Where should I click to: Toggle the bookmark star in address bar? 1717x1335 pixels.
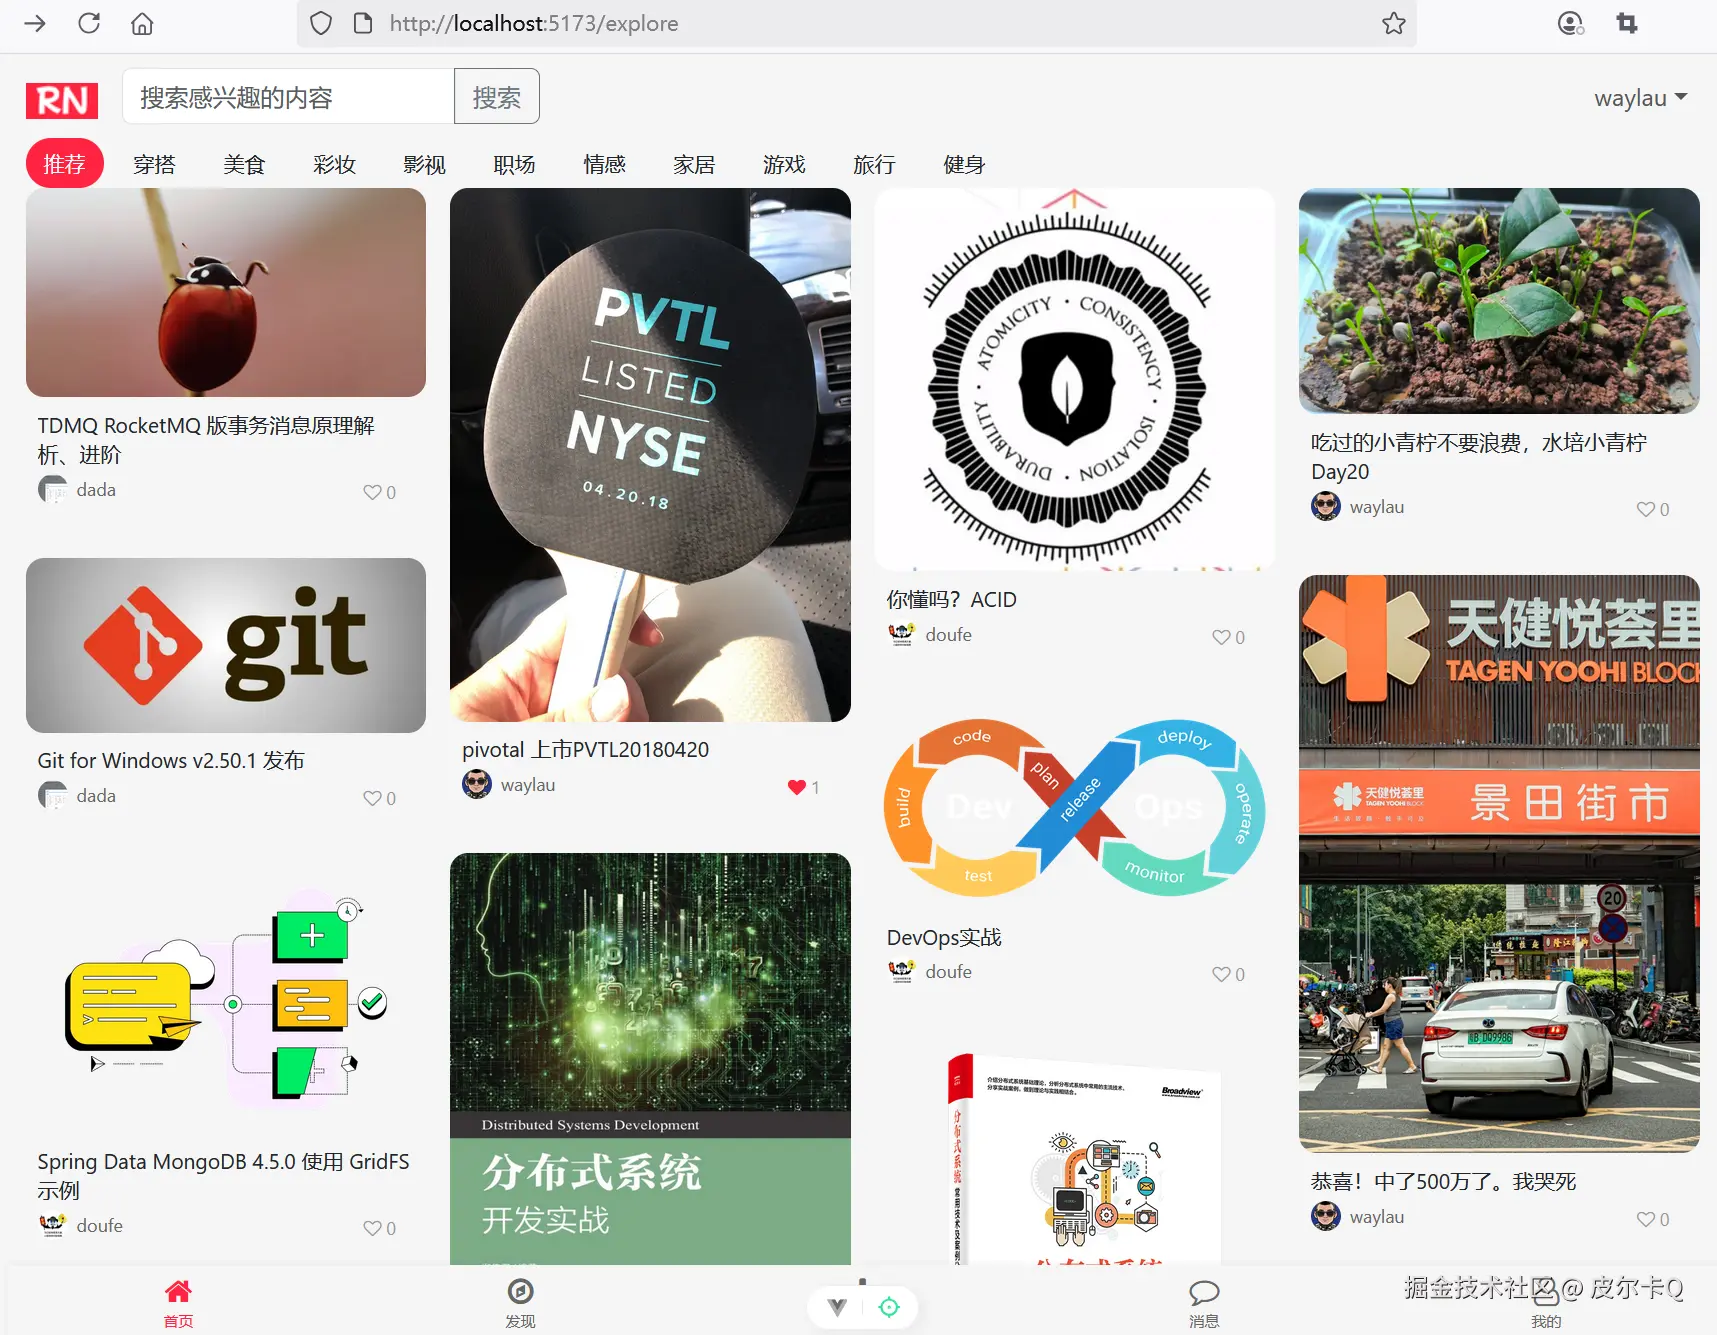(x=1393, y=23)
